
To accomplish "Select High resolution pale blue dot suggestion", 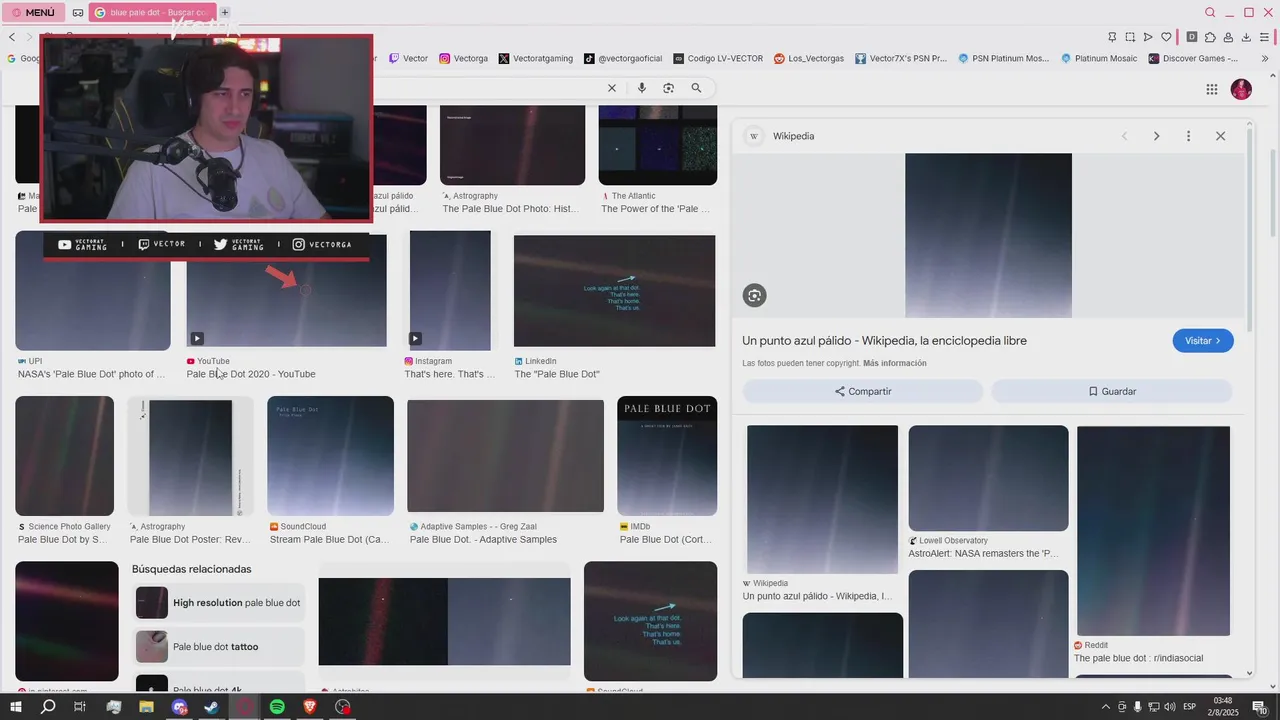I will (220, 603).
